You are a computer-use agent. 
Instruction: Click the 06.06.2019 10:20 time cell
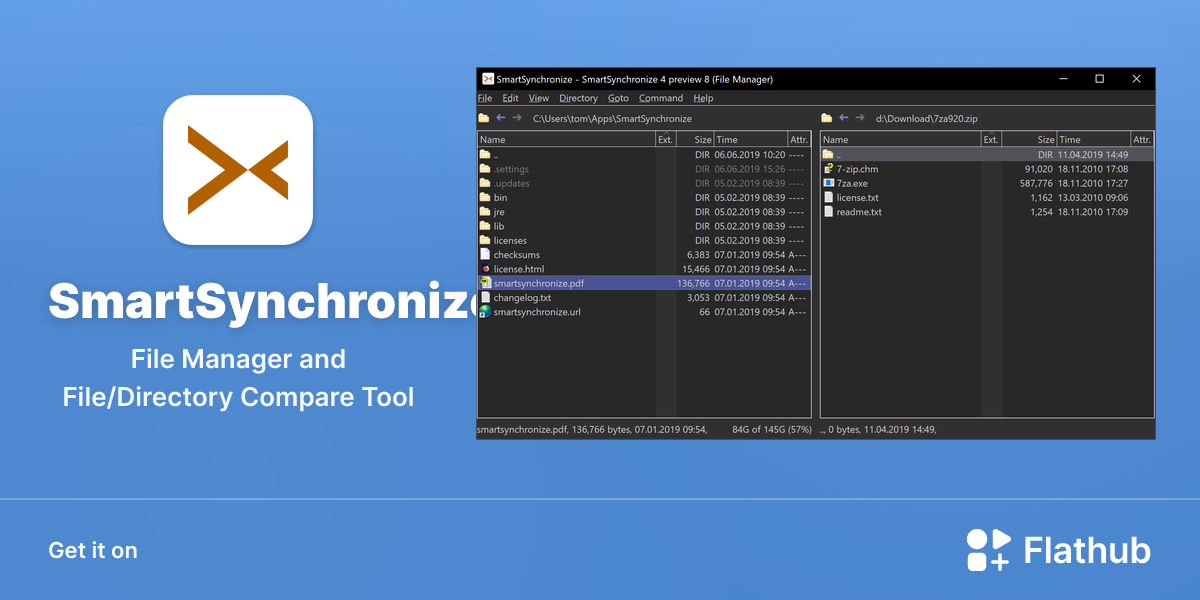750,155
